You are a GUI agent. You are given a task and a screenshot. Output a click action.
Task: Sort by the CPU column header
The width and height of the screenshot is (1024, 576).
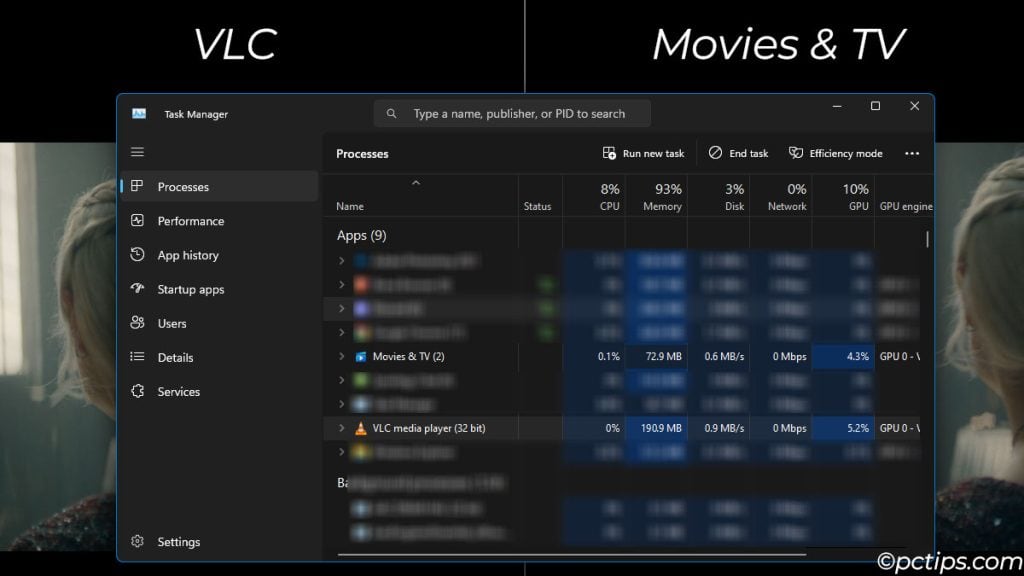coord(594,196)
